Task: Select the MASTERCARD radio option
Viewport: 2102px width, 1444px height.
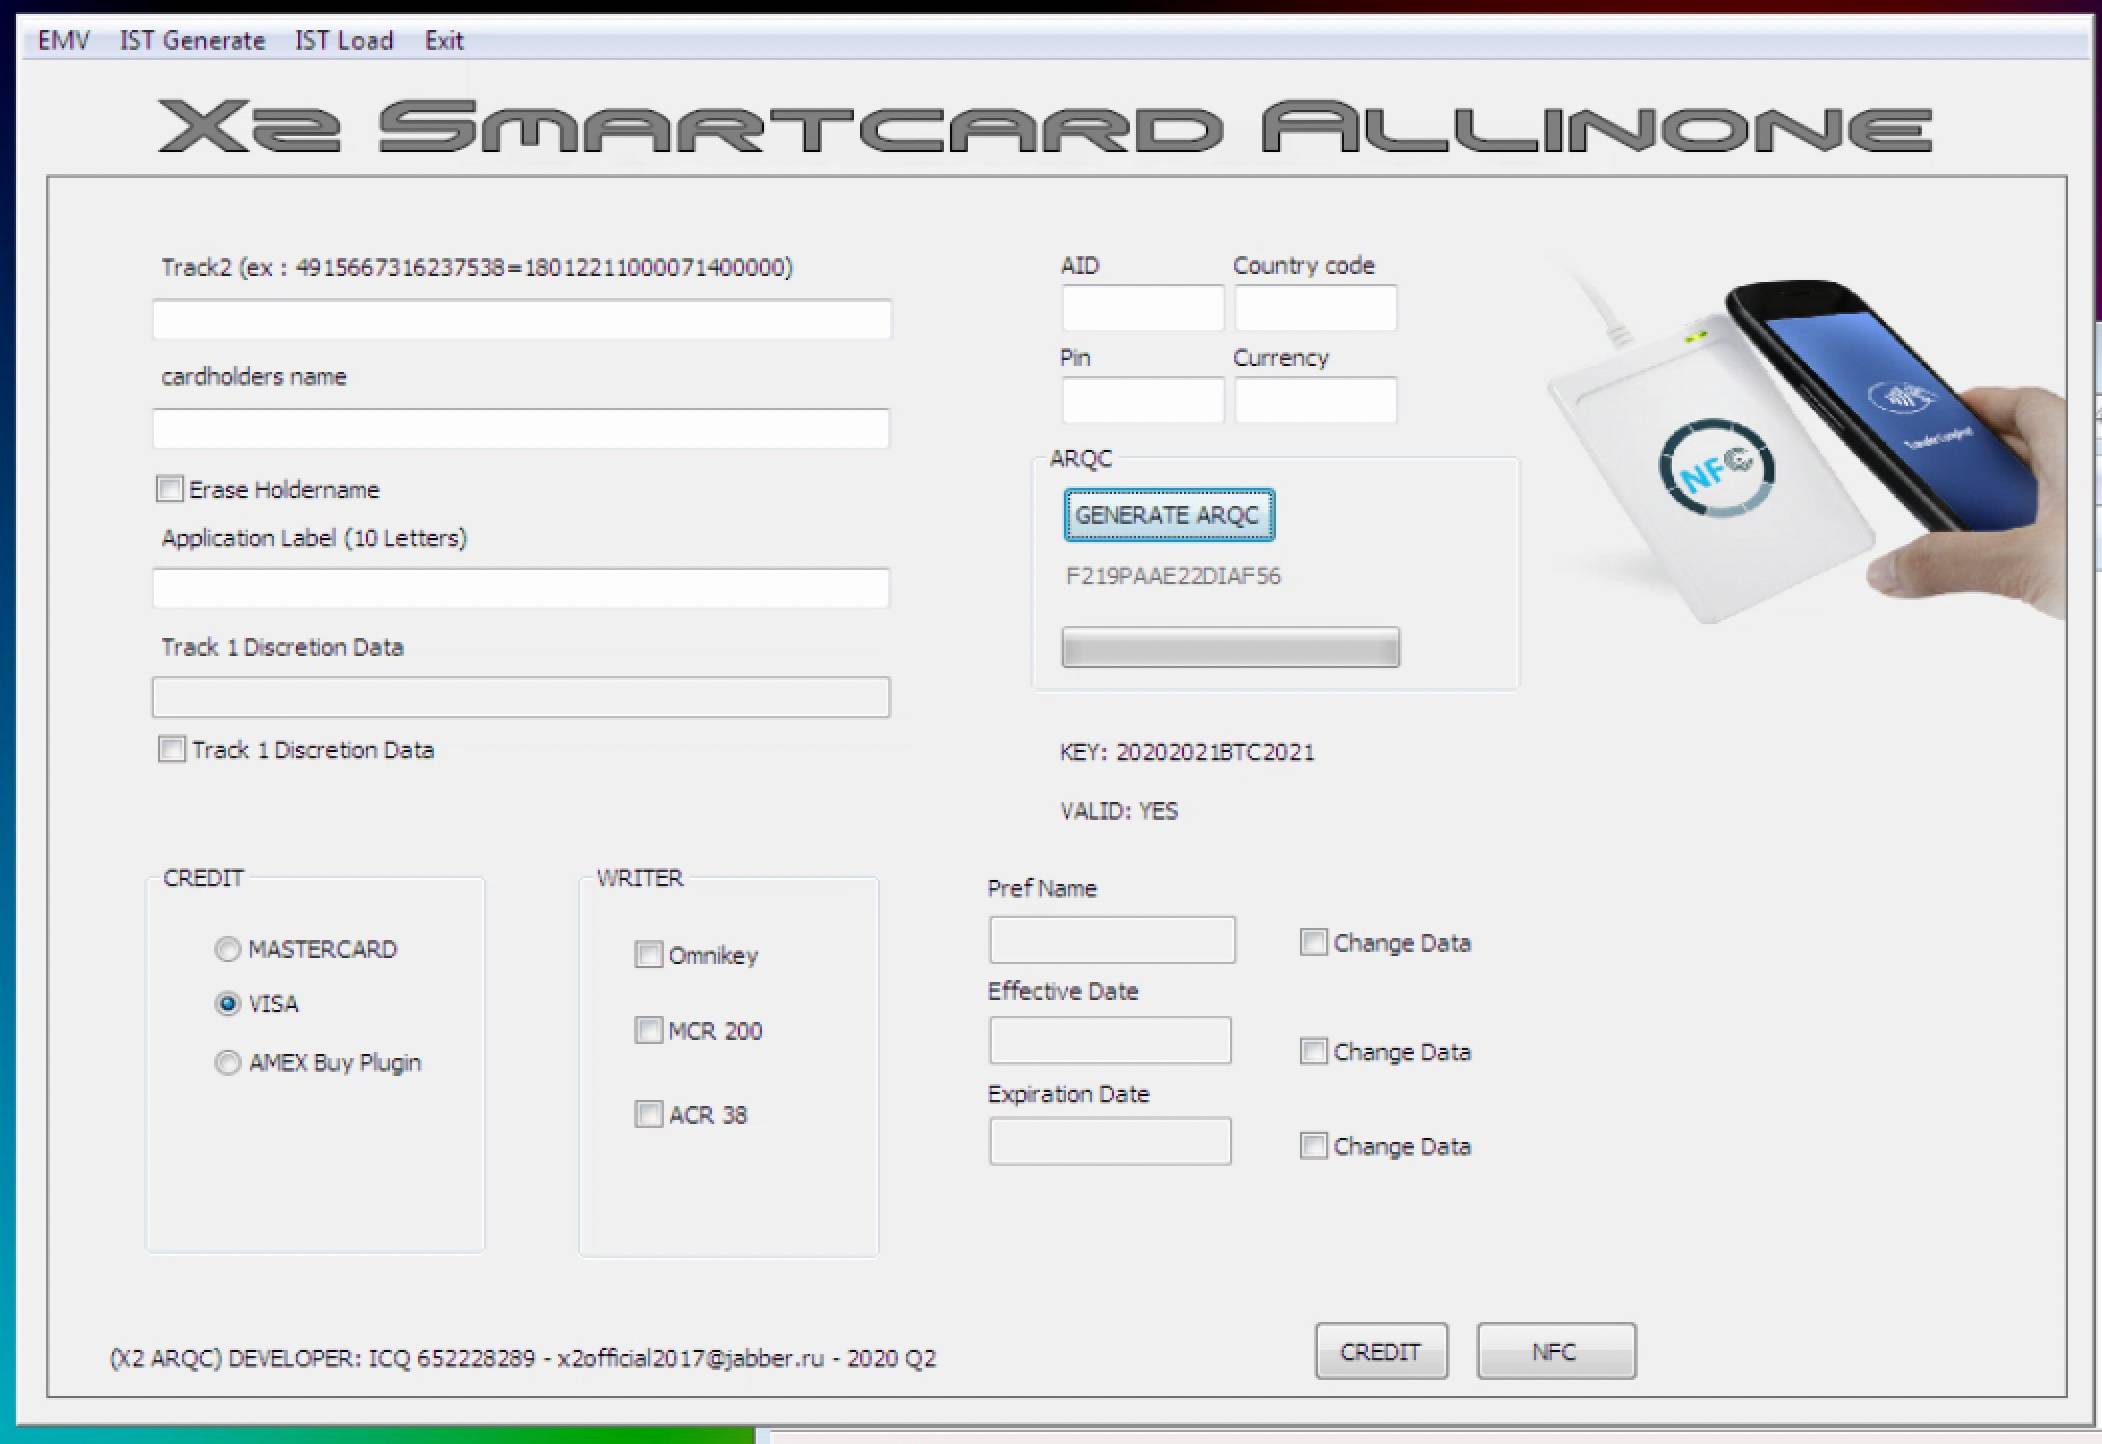Action: (x=228, y=949)
